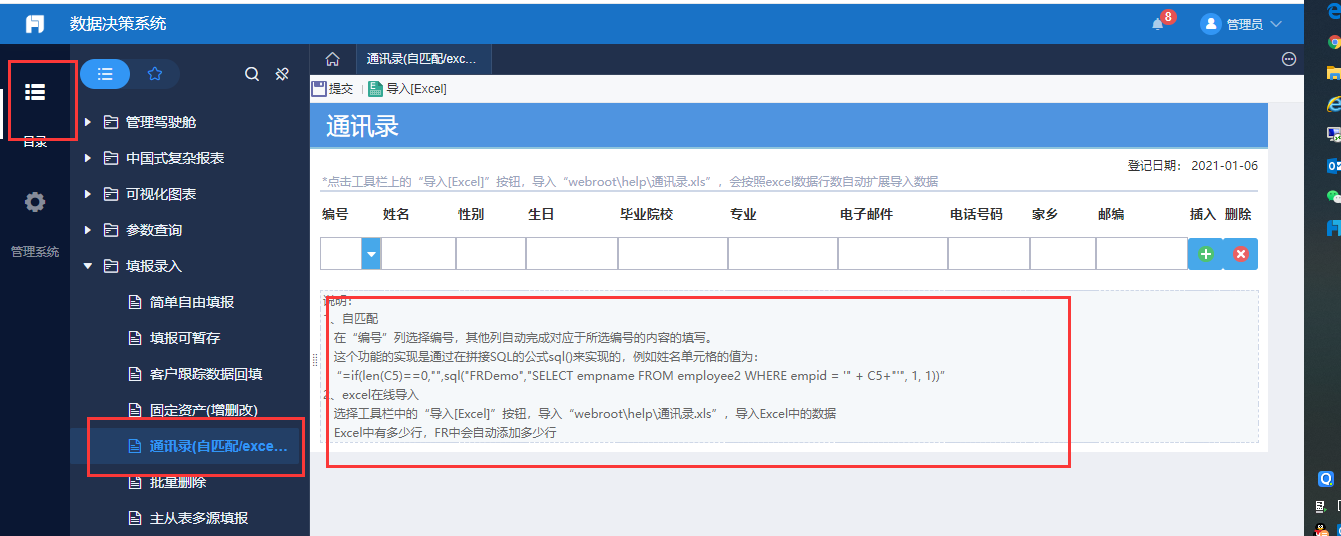The width and height of the screenshot is (1341, 536).
Task: Click the pin icon in directory panel
Action: pos(282,74)
